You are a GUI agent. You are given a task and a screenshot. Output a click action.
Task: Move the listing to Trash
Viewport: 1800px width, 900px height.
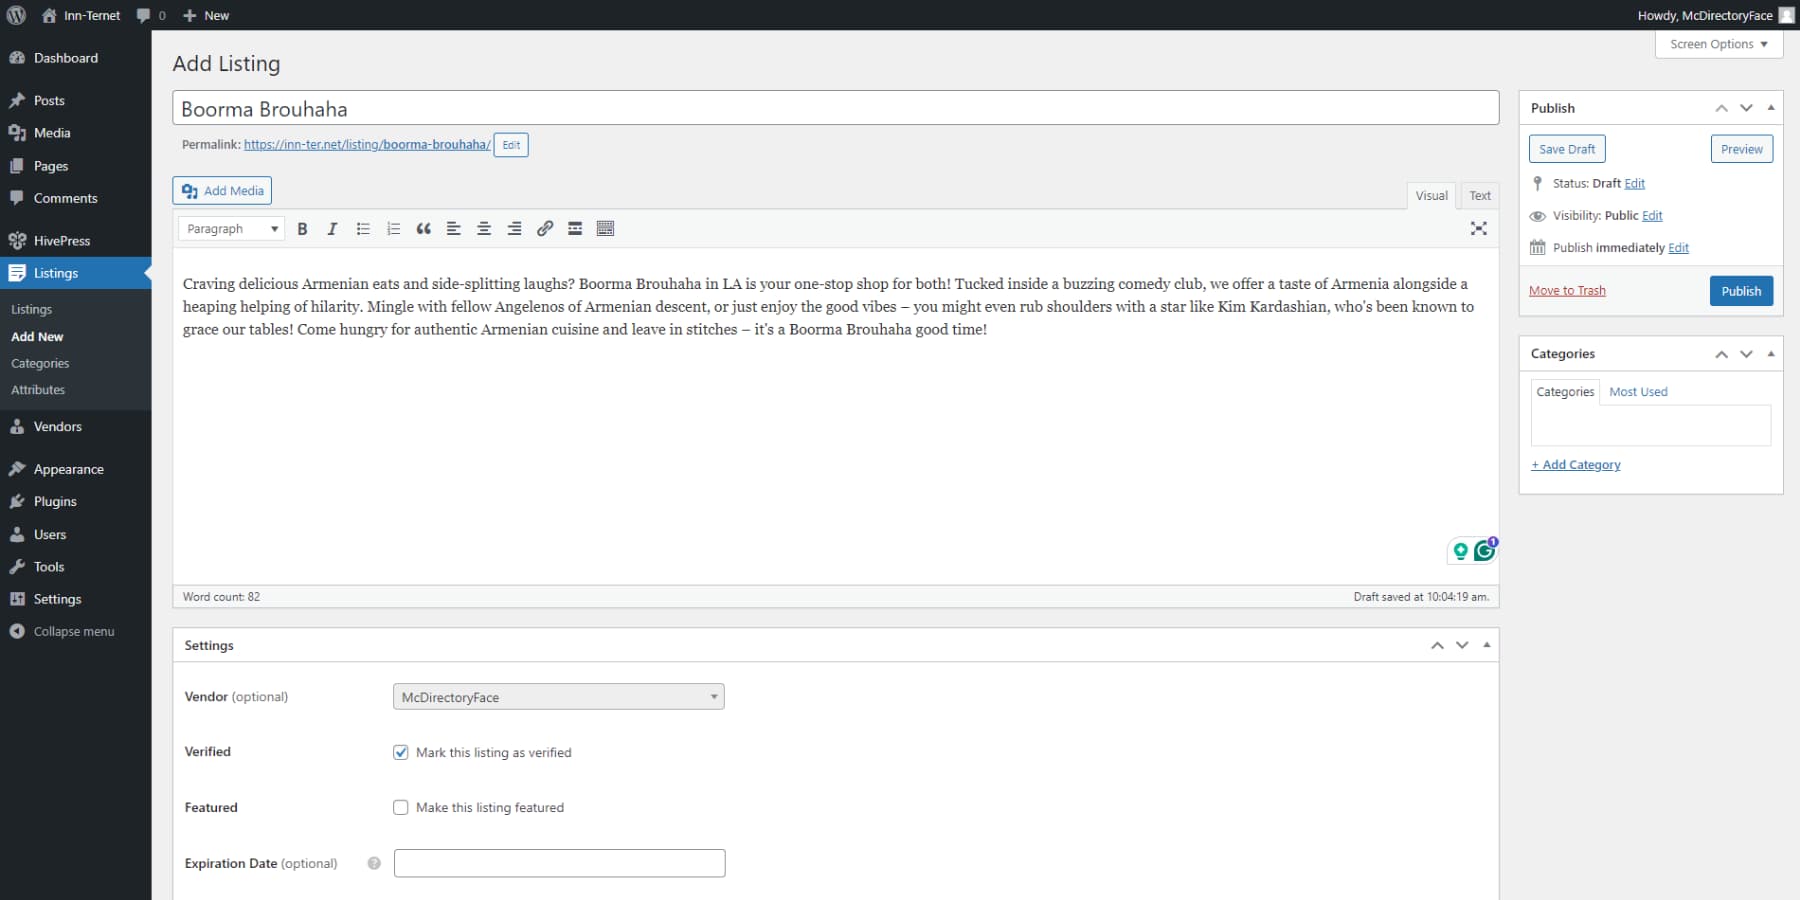pyautogui.click(x=1566, y=290)
